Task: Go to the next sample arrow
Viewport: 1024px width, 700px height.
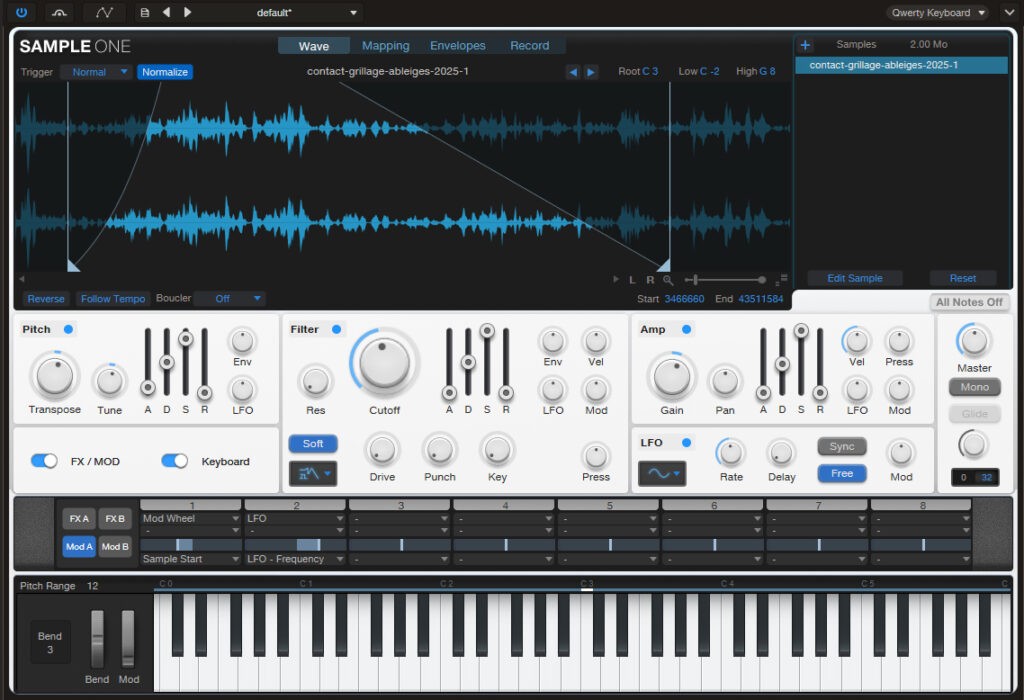Action: tap(591, 72)
